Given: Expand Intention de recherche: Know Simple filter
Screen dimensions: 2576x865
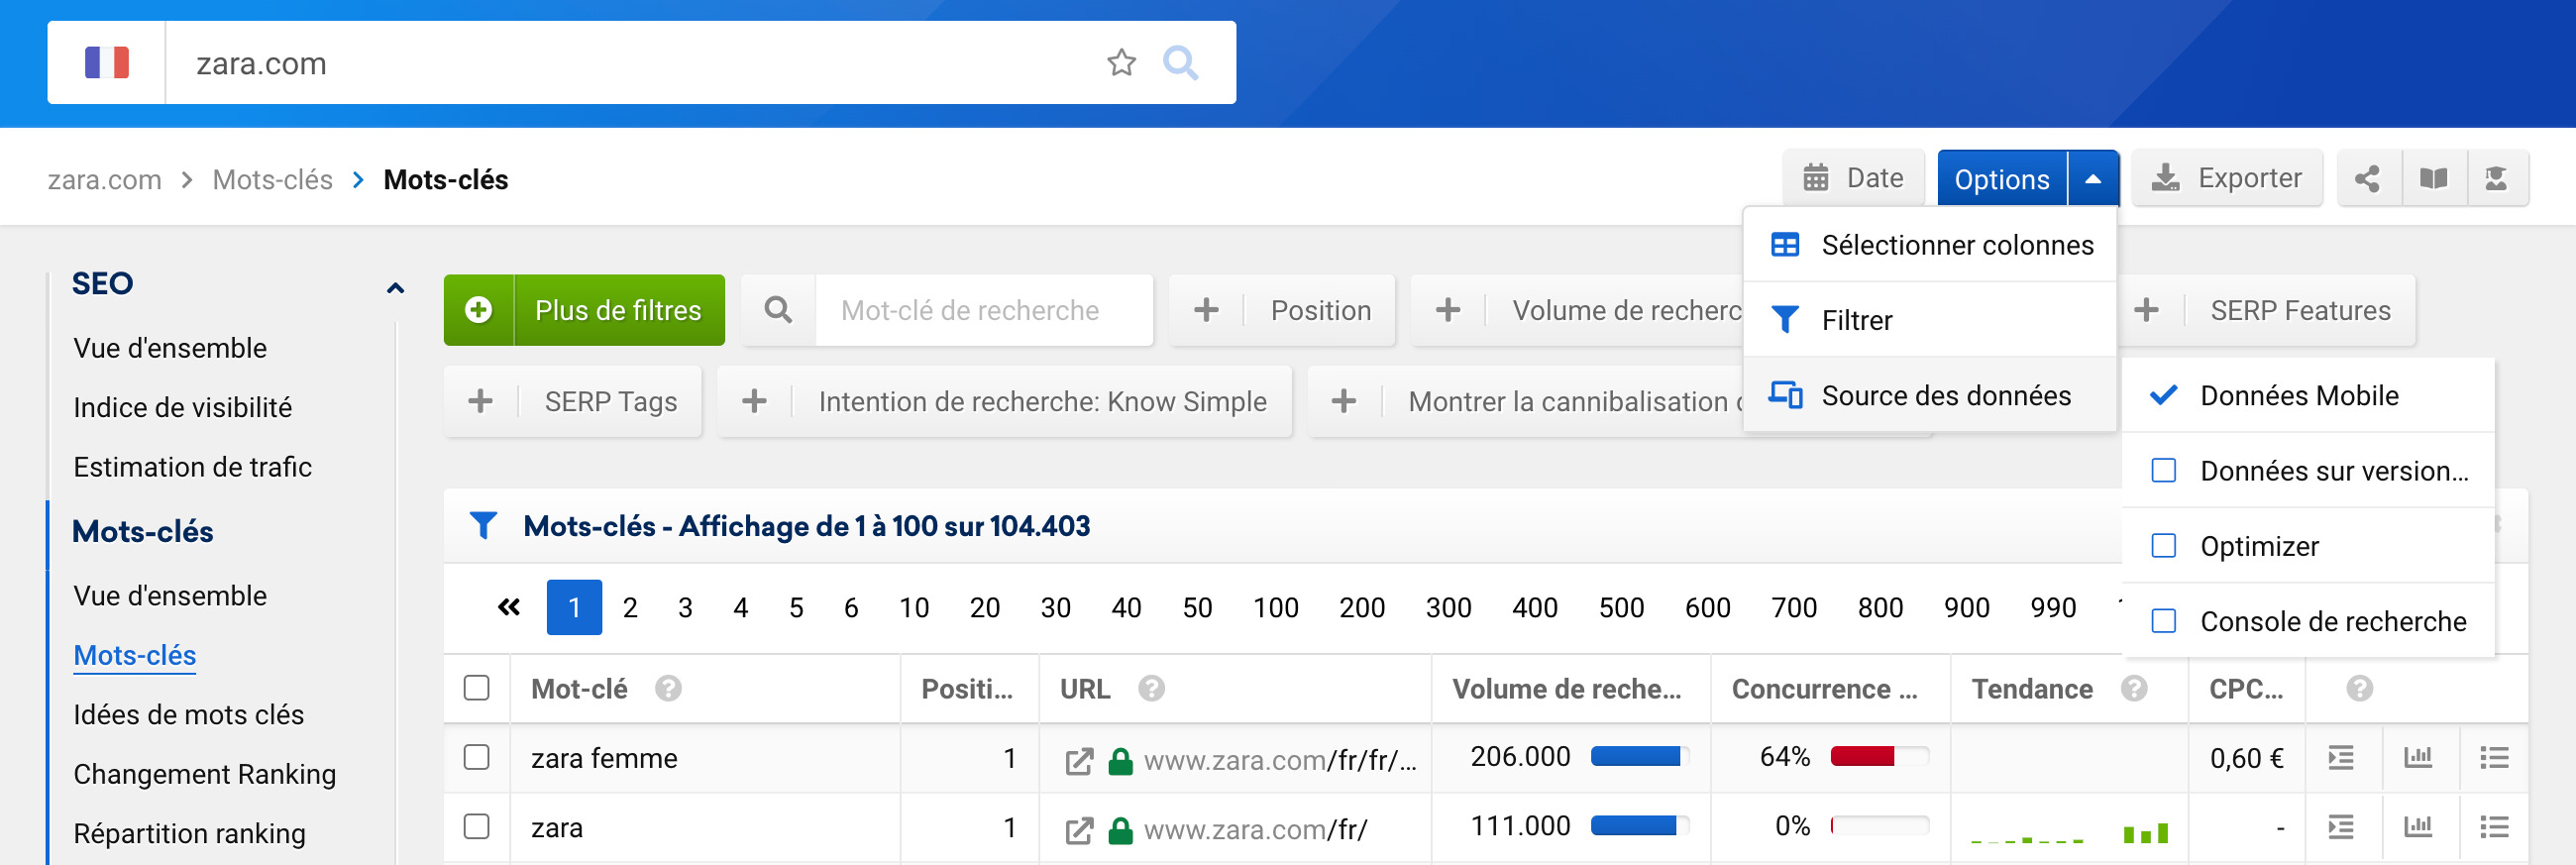Looking at the screenshot, I should pos(1004,401).
